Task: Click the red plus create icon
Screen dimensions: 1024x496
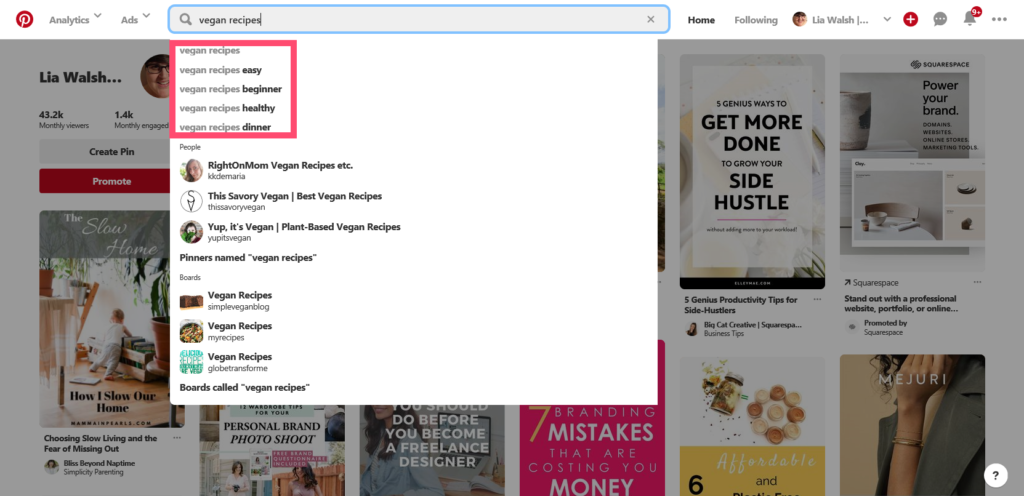Action: (x=910, y=20)
